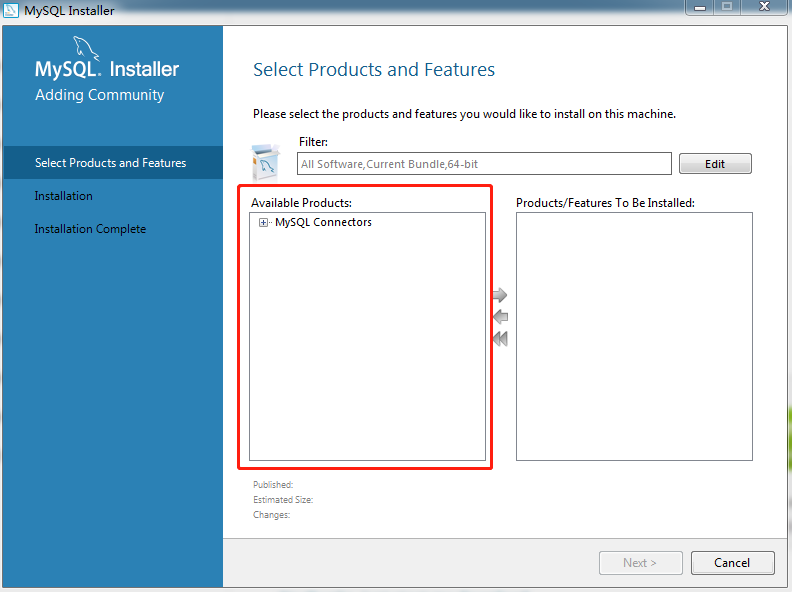The image size is (792, 592).
Task: Click the Next button
Action: click(640, 563)
